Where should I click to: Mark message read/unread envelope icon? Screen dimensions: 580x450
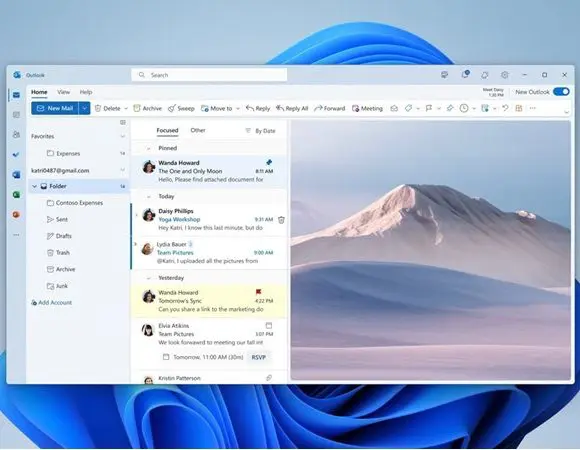click(394, 108)
